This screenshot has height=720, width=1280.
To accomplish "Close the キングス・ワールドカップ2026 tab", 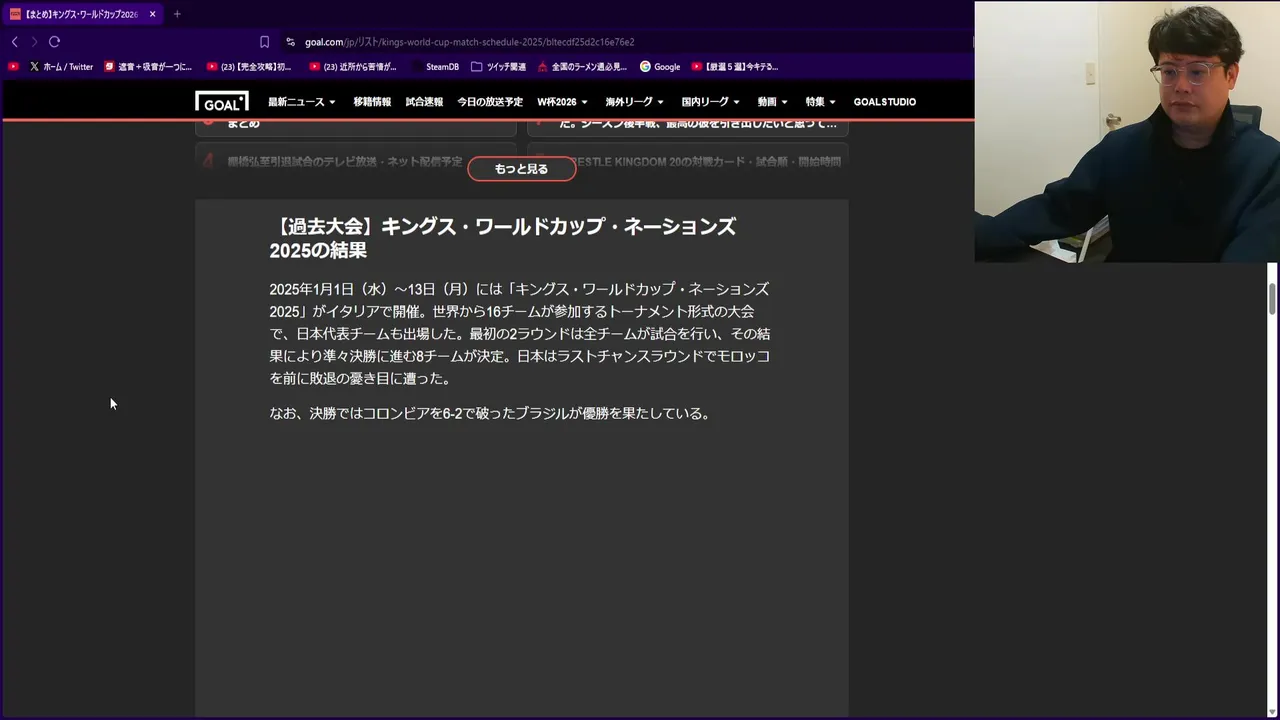I will 153,14.
